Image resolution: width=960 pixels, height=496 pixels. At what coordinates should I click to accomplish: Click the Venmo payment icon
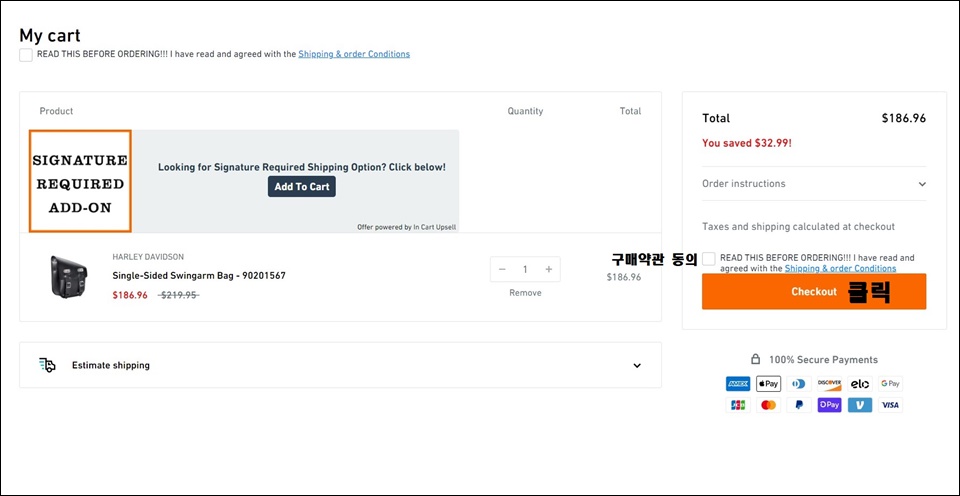click(860, 405)
